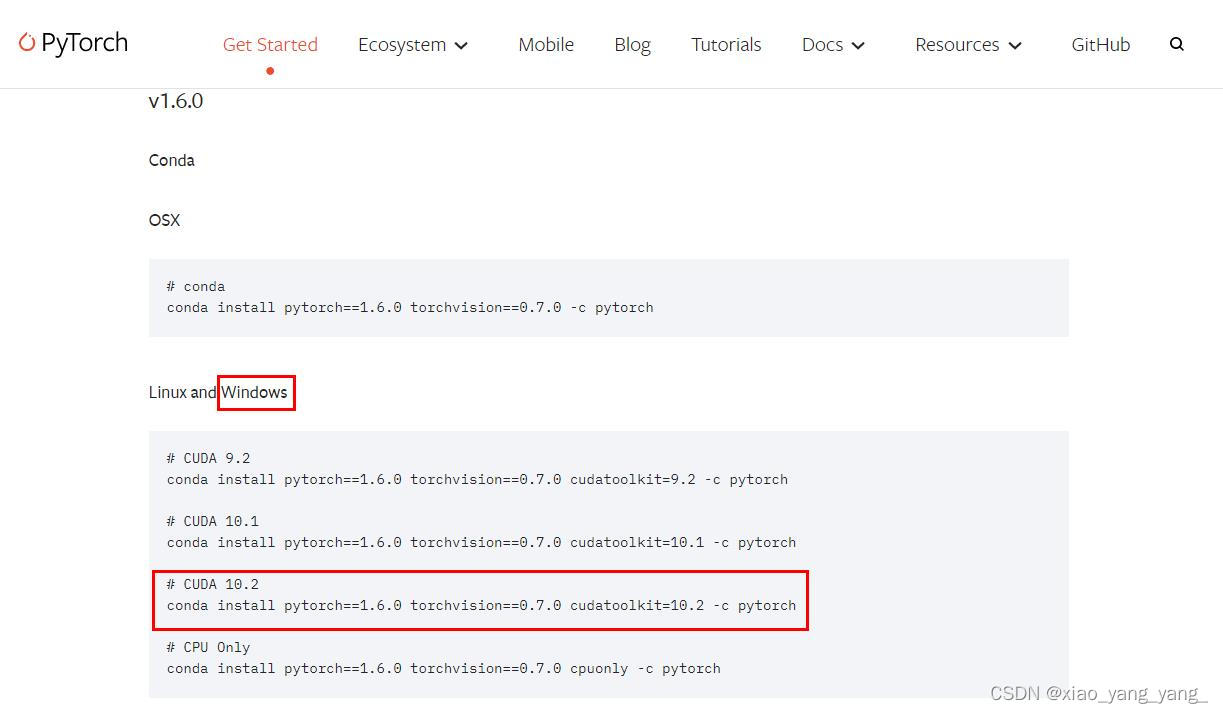Click the '# CUDA 10.2' comment
Image resolution: width=1223 pixels, height=713 pixels.
[x=212, y=585]
